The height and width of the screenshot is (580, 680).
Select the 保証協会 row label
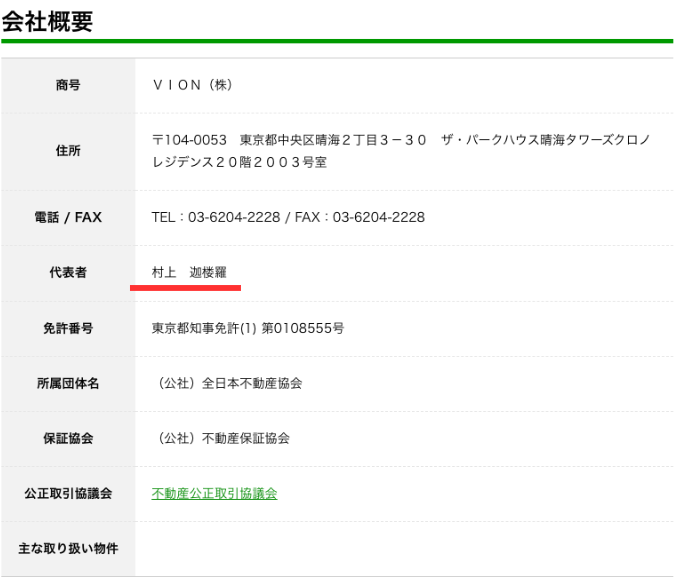coord(68,438)
